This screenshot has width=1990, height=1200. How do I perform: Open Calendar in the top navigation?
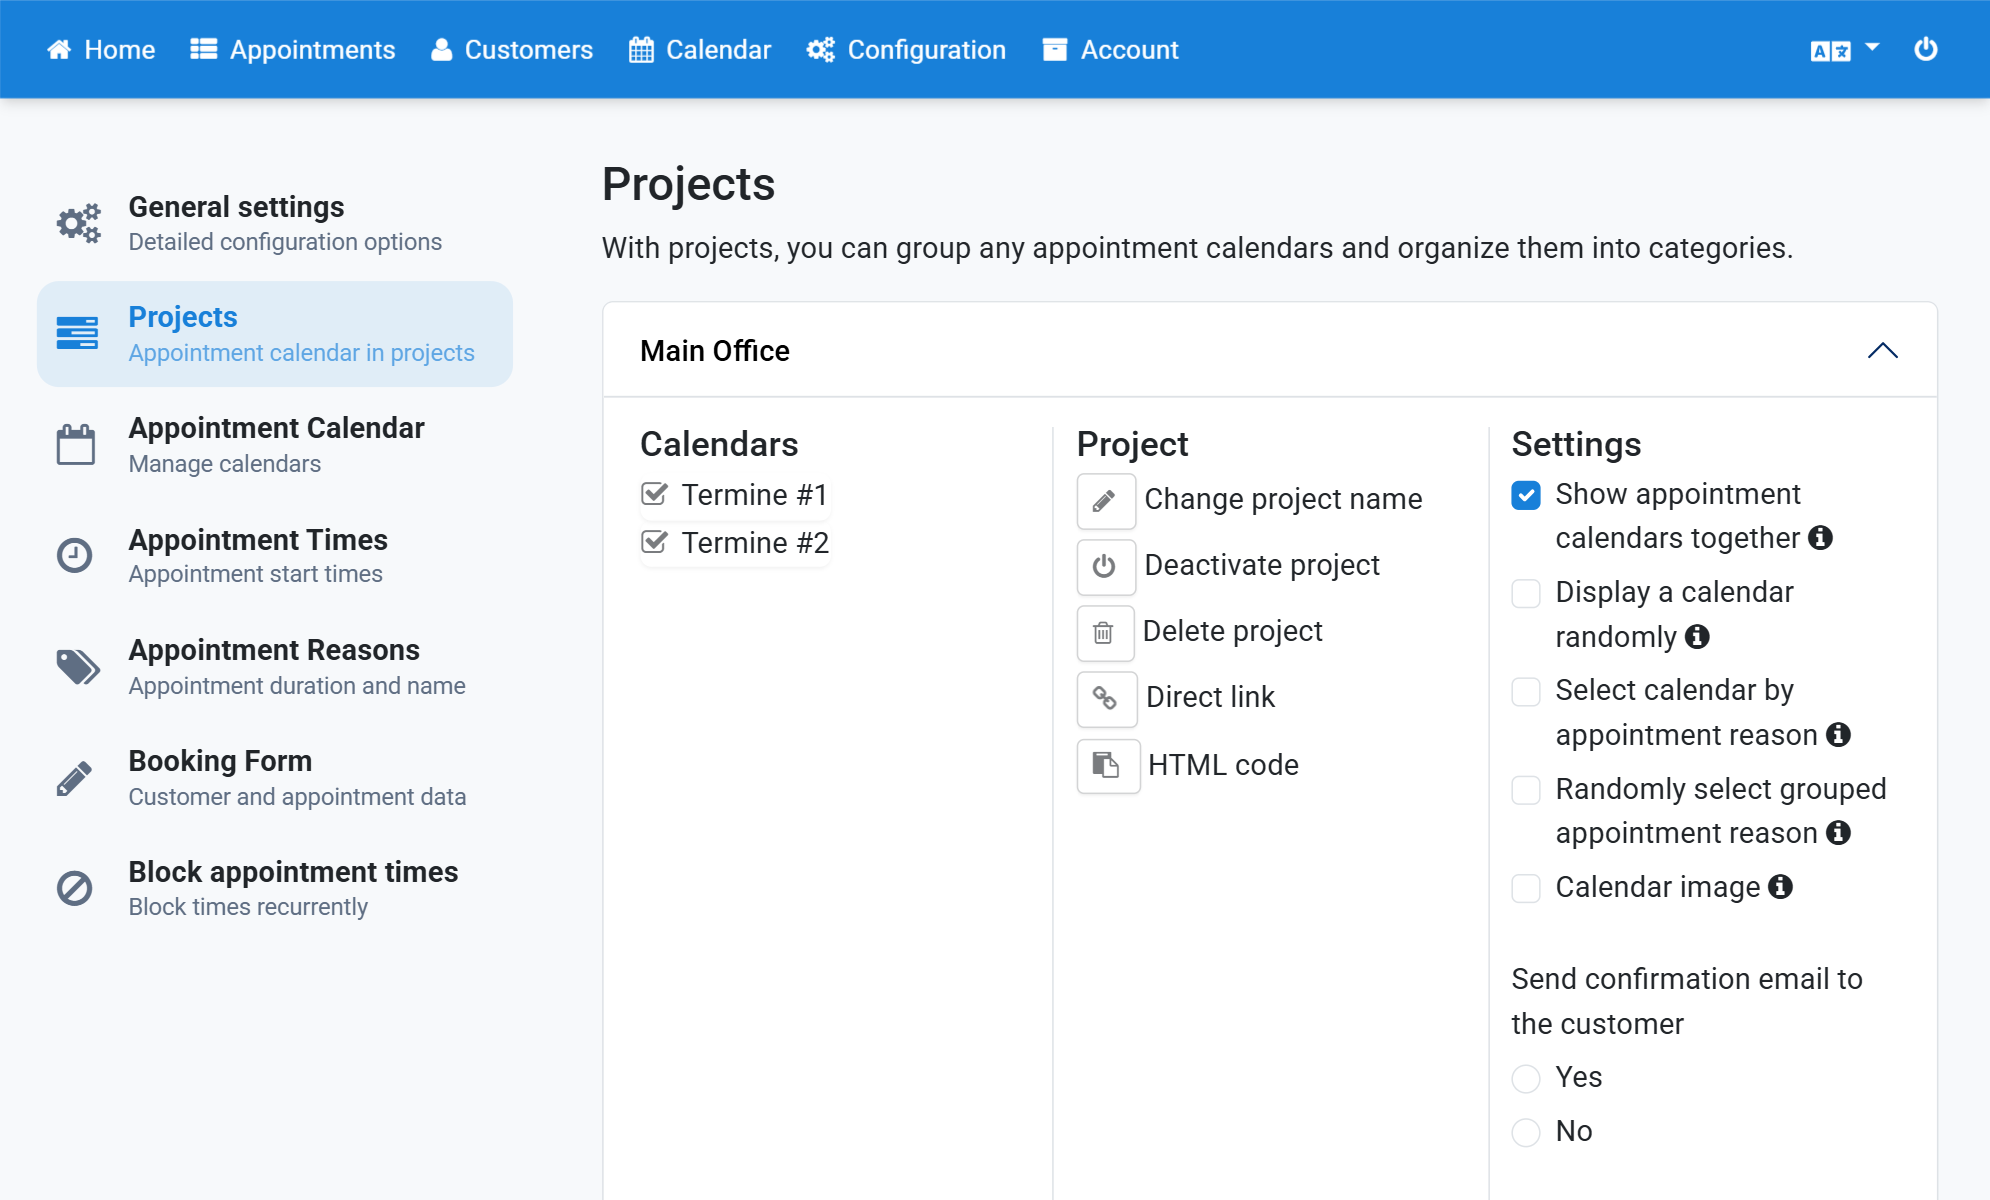tap(700, 50)
